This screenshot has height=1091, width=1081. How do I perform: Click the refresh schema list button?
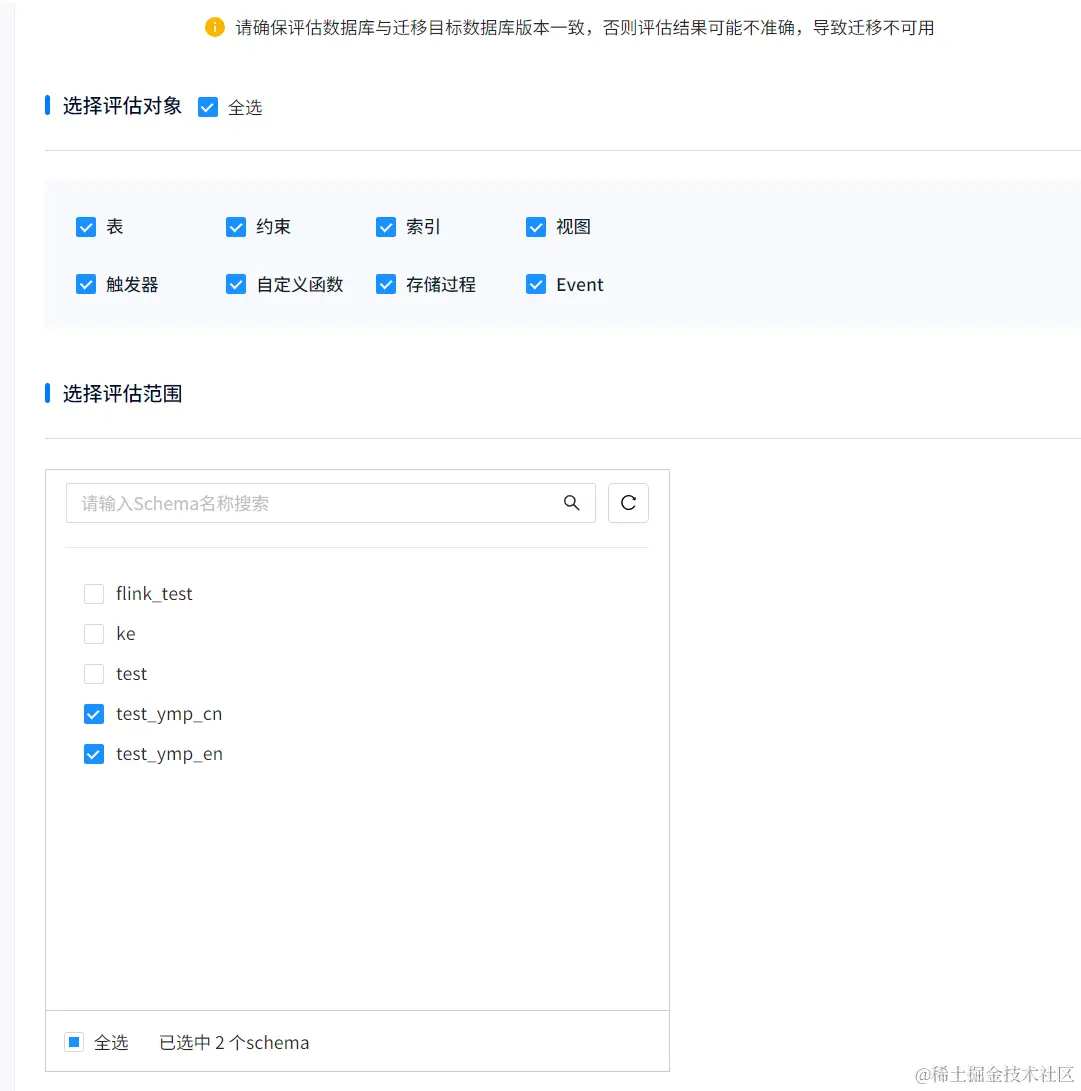628,503
